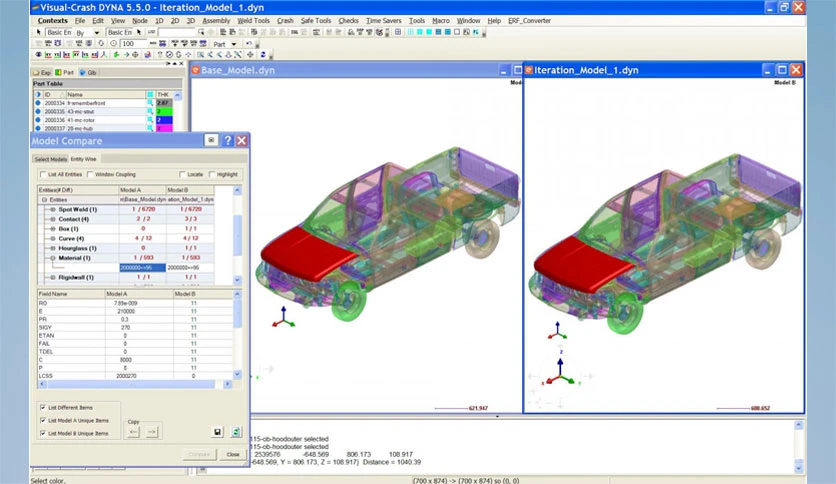The height and width of the screenshot is (484, 836).
Task: Click the green color swatch for 43-mc-strut
Action: click(x=164, y=111)
